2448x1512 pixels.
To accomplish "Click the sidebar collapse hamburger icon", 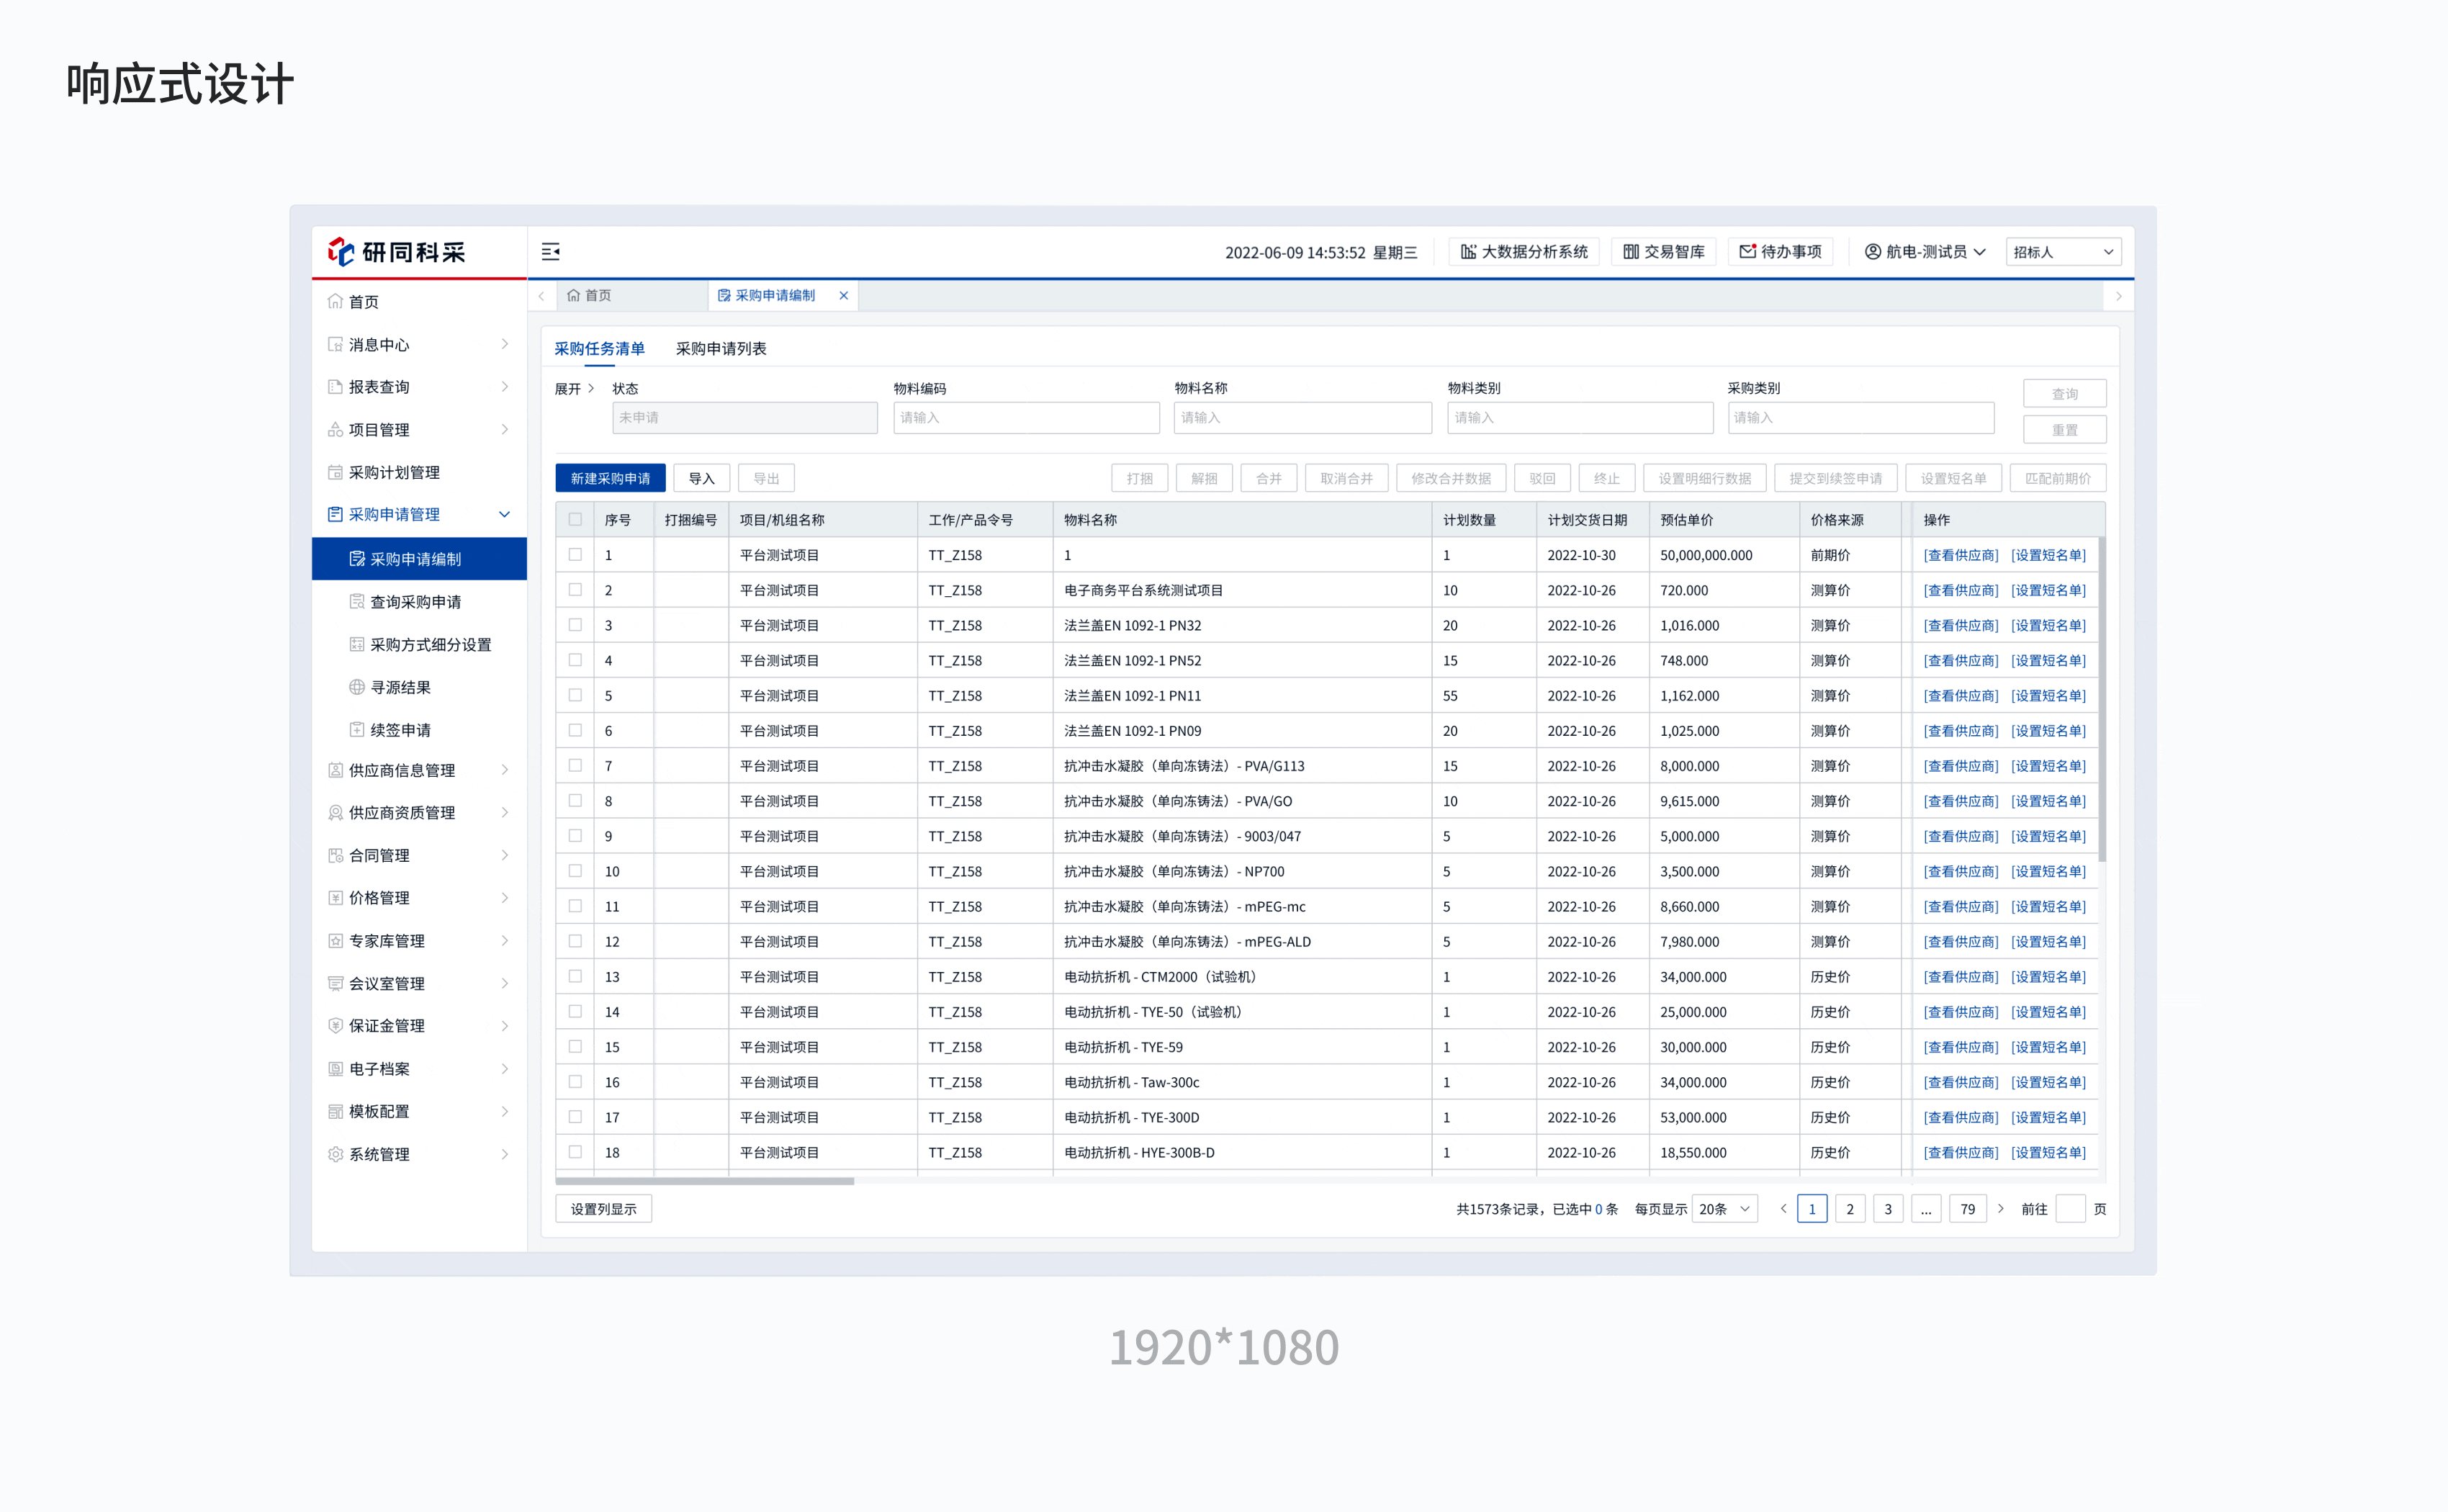I will pyautogui.click(x=550, y=252).
